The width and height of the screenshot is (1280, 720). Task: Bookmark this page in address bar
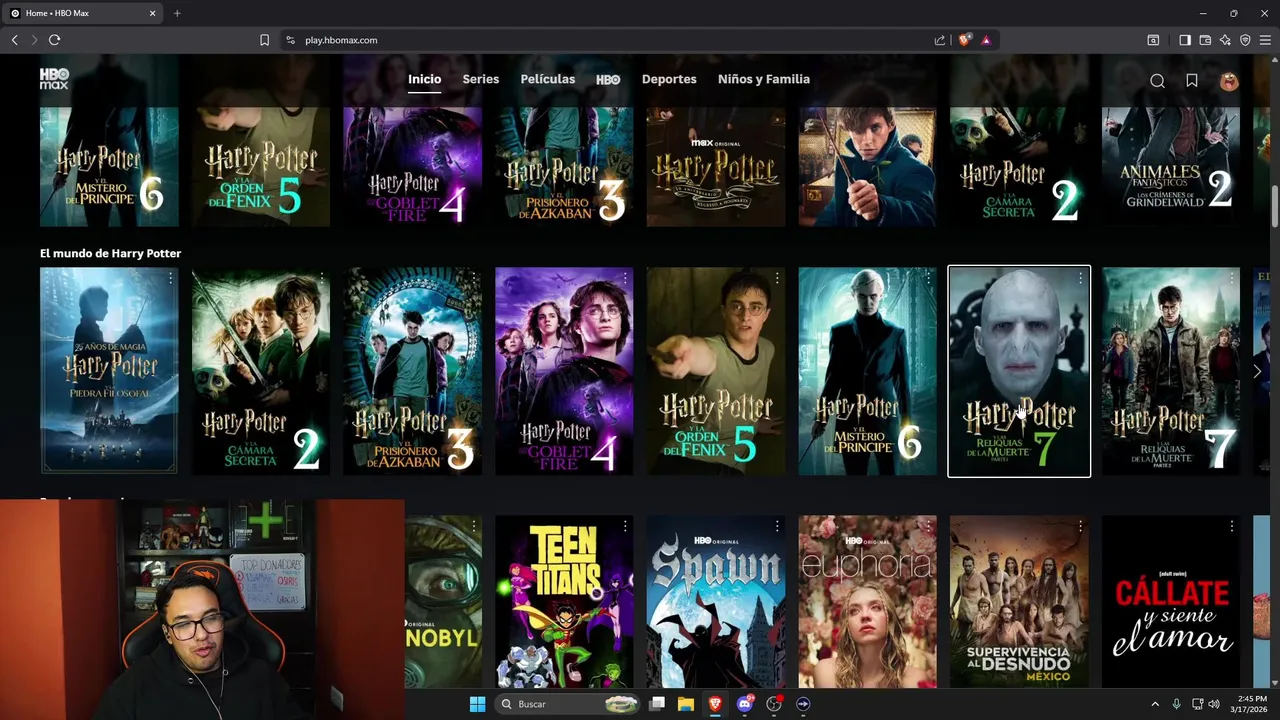(264, 40)
